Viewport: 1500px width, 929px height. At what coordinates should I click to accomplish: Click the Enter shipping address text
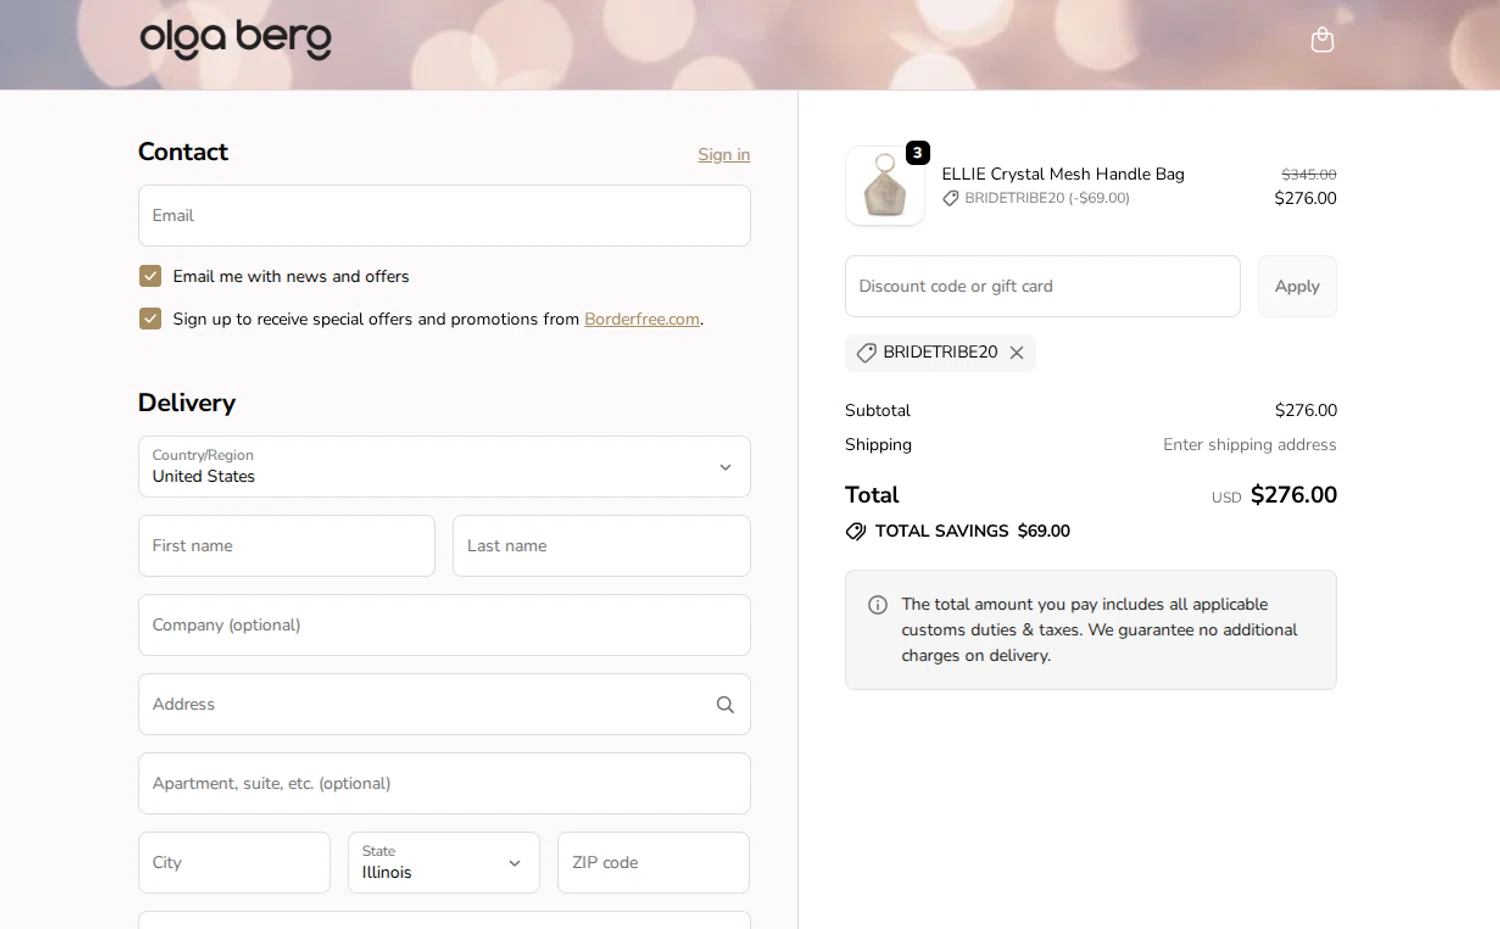1250,444
